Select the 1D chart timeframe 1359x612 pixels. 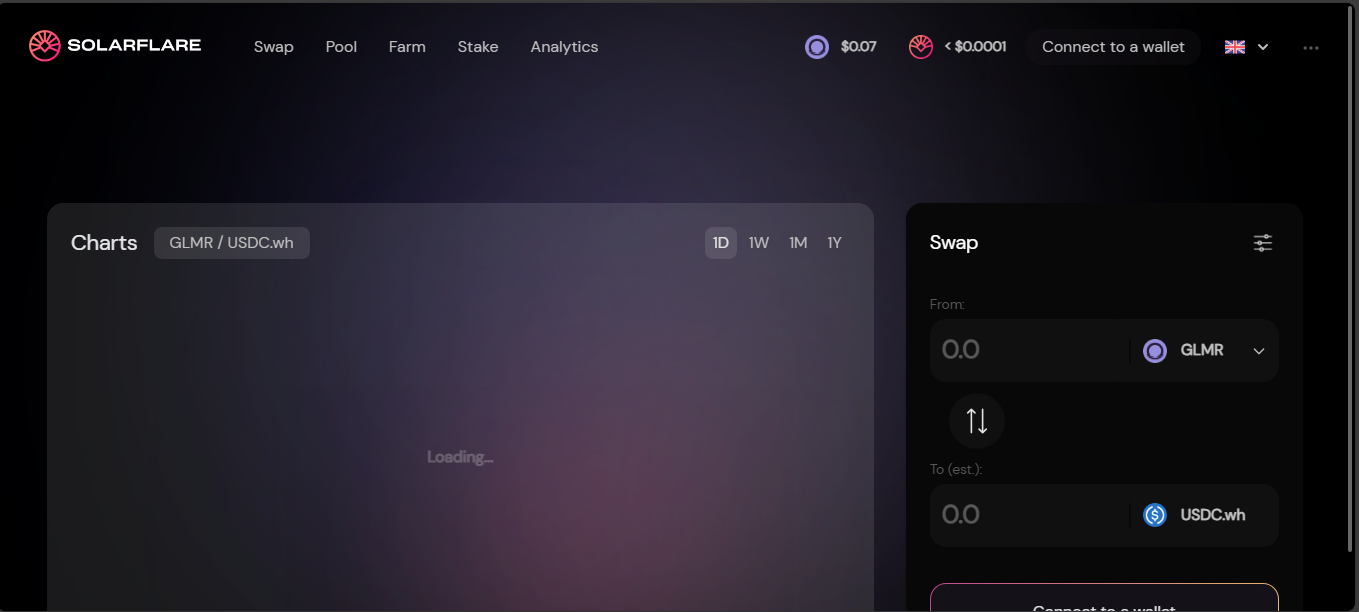coord(721,243)
